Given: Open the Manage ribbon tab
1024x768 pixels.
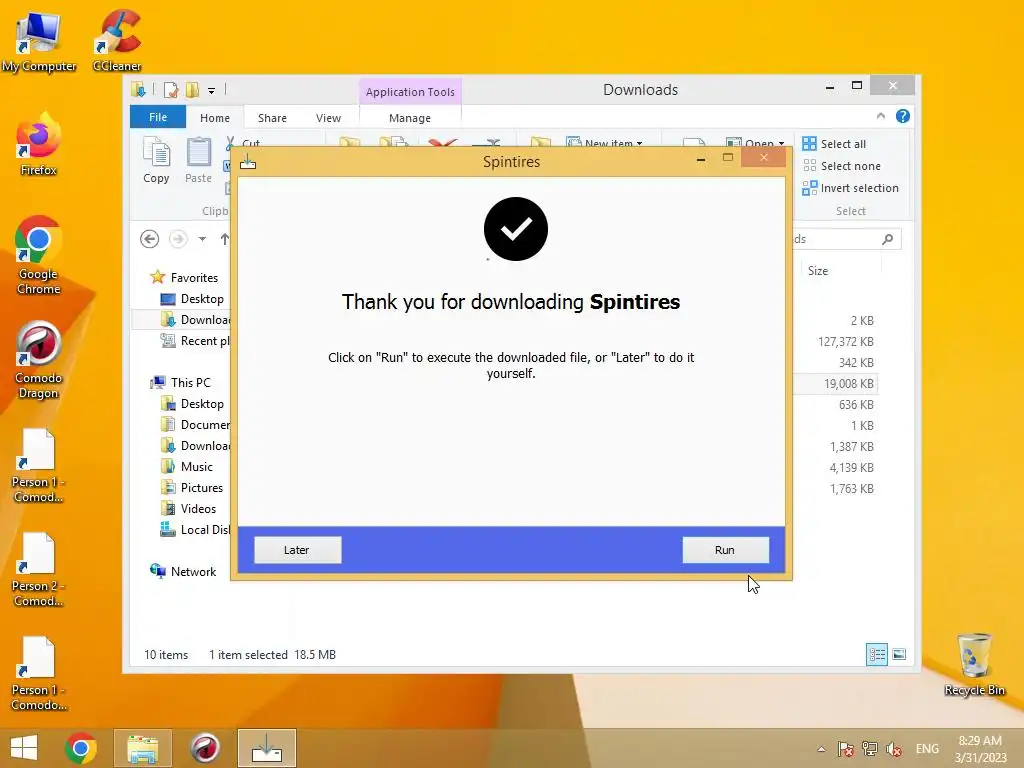Looking at the screenshot, I should pyautogui.click(x=410, y=118).
